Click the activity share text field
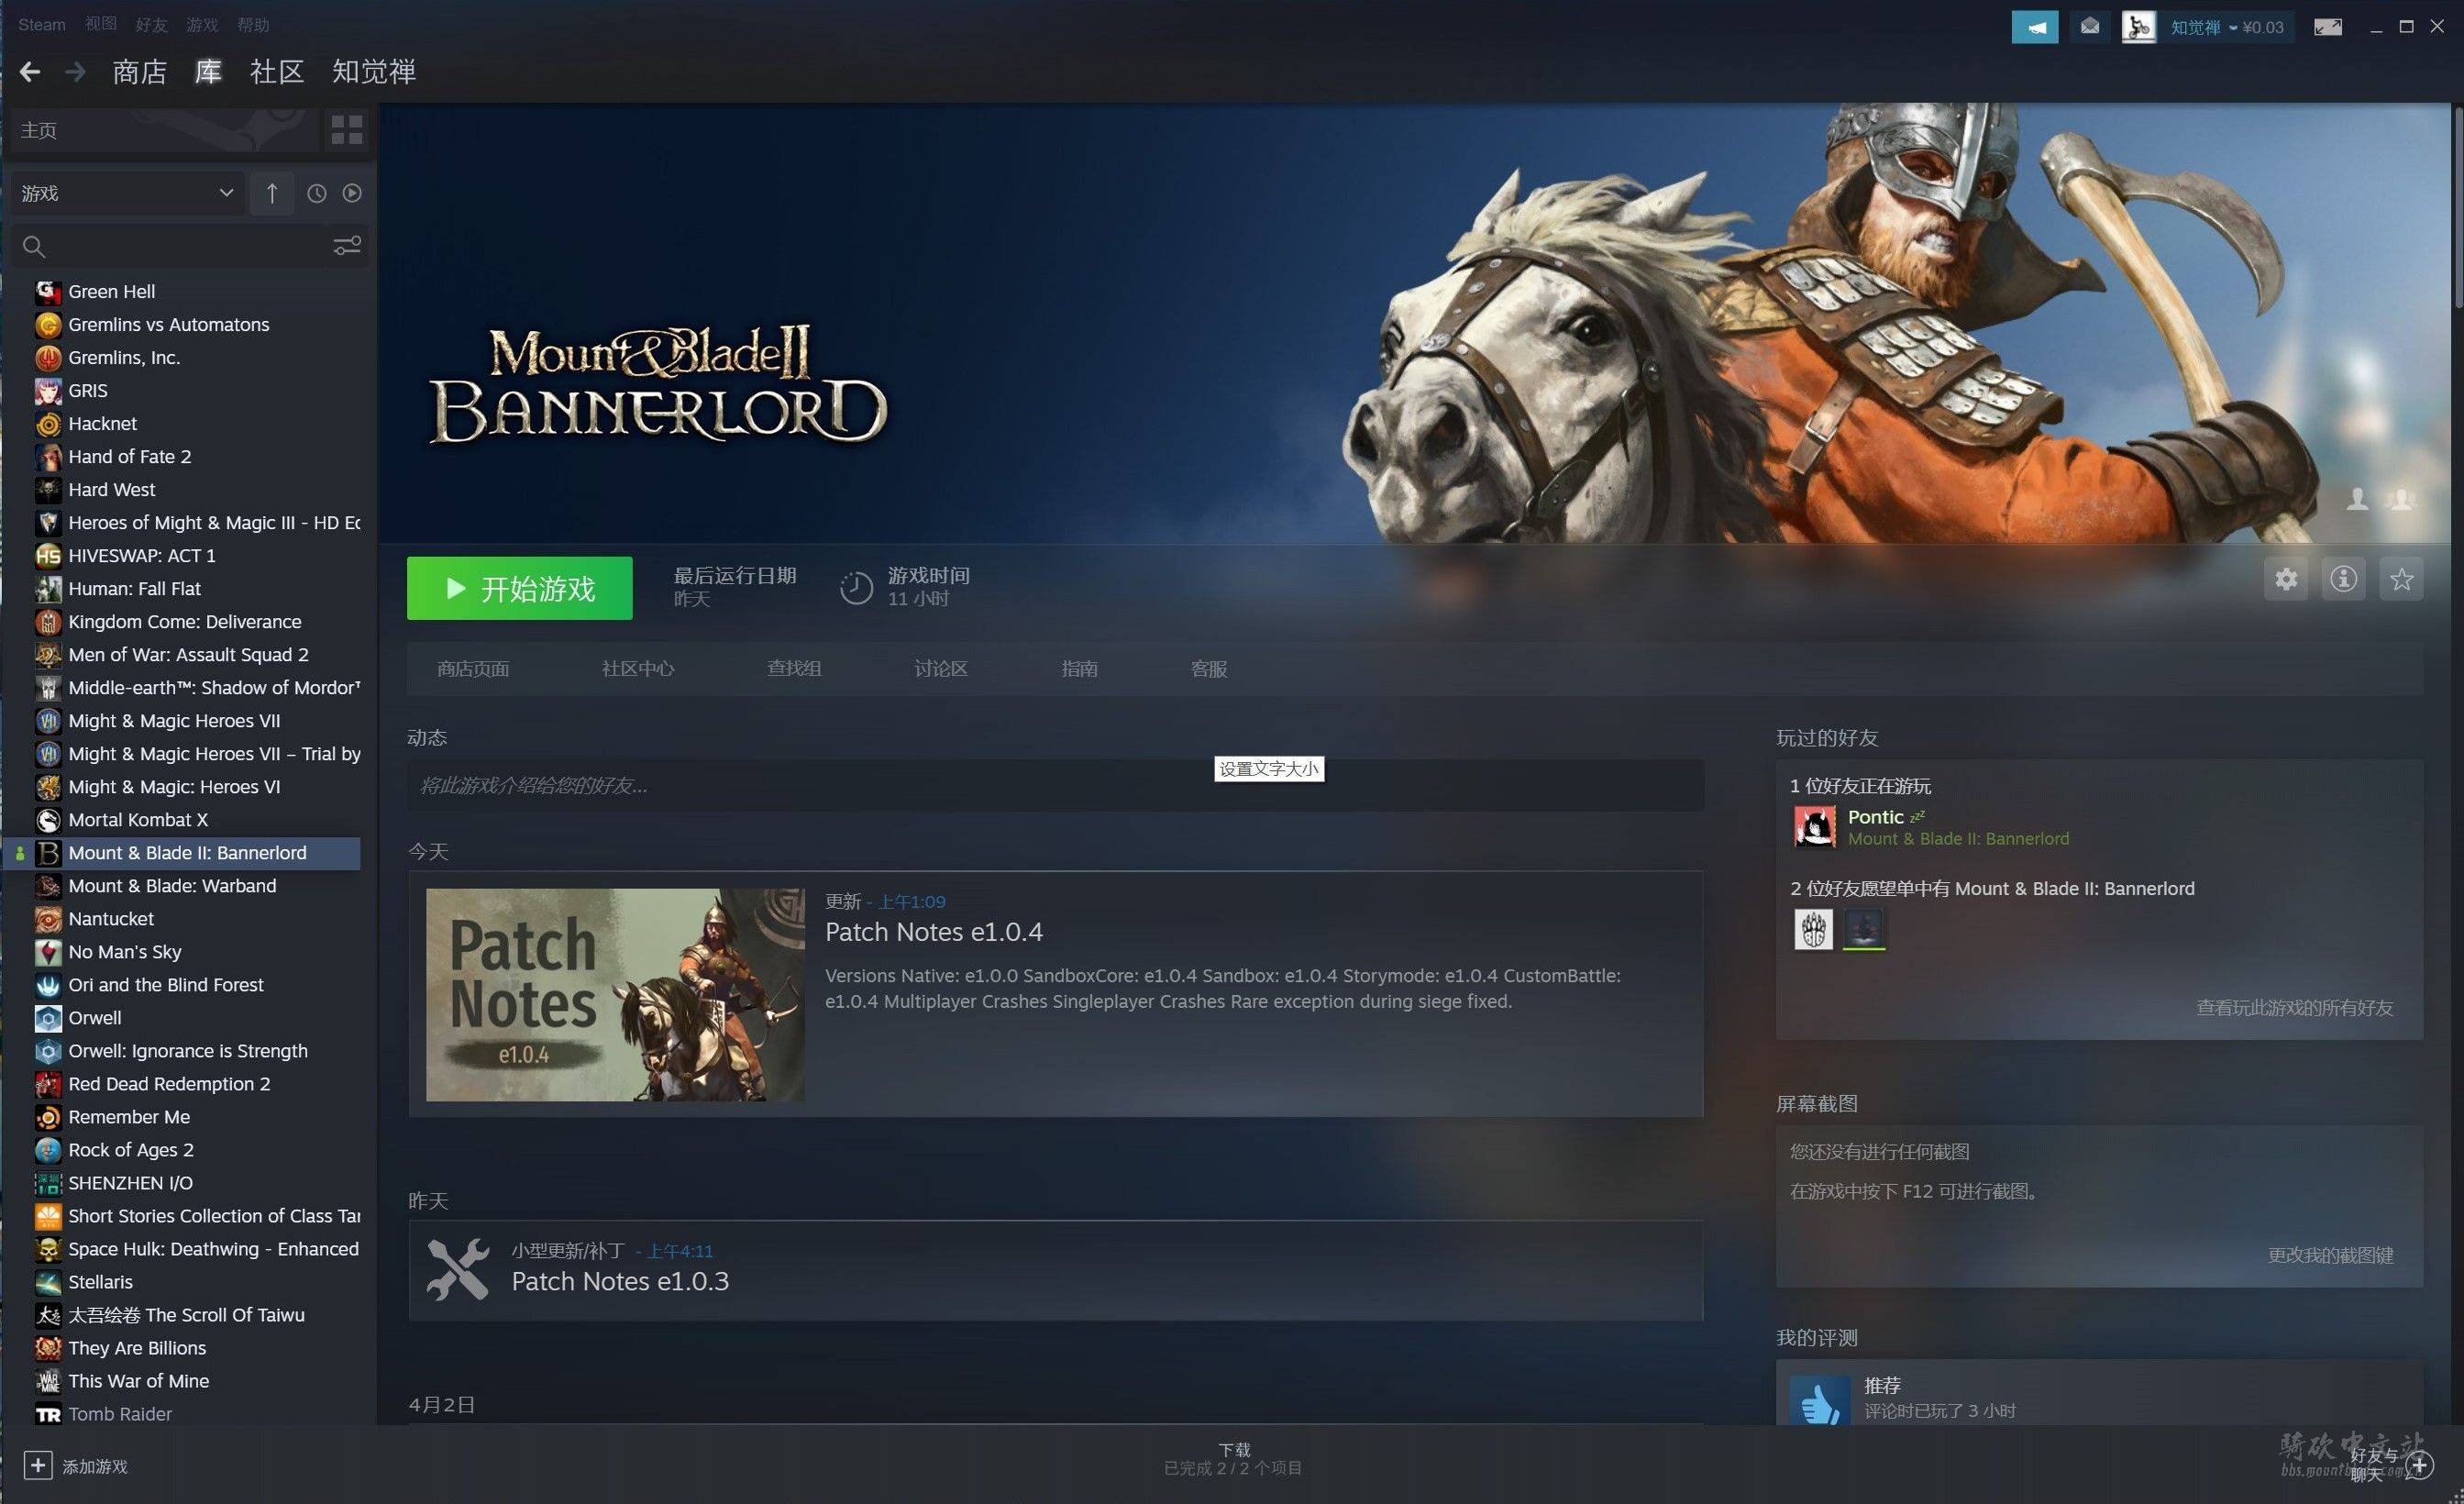Screen dimensions: 2464x1504 [1055, 786]
